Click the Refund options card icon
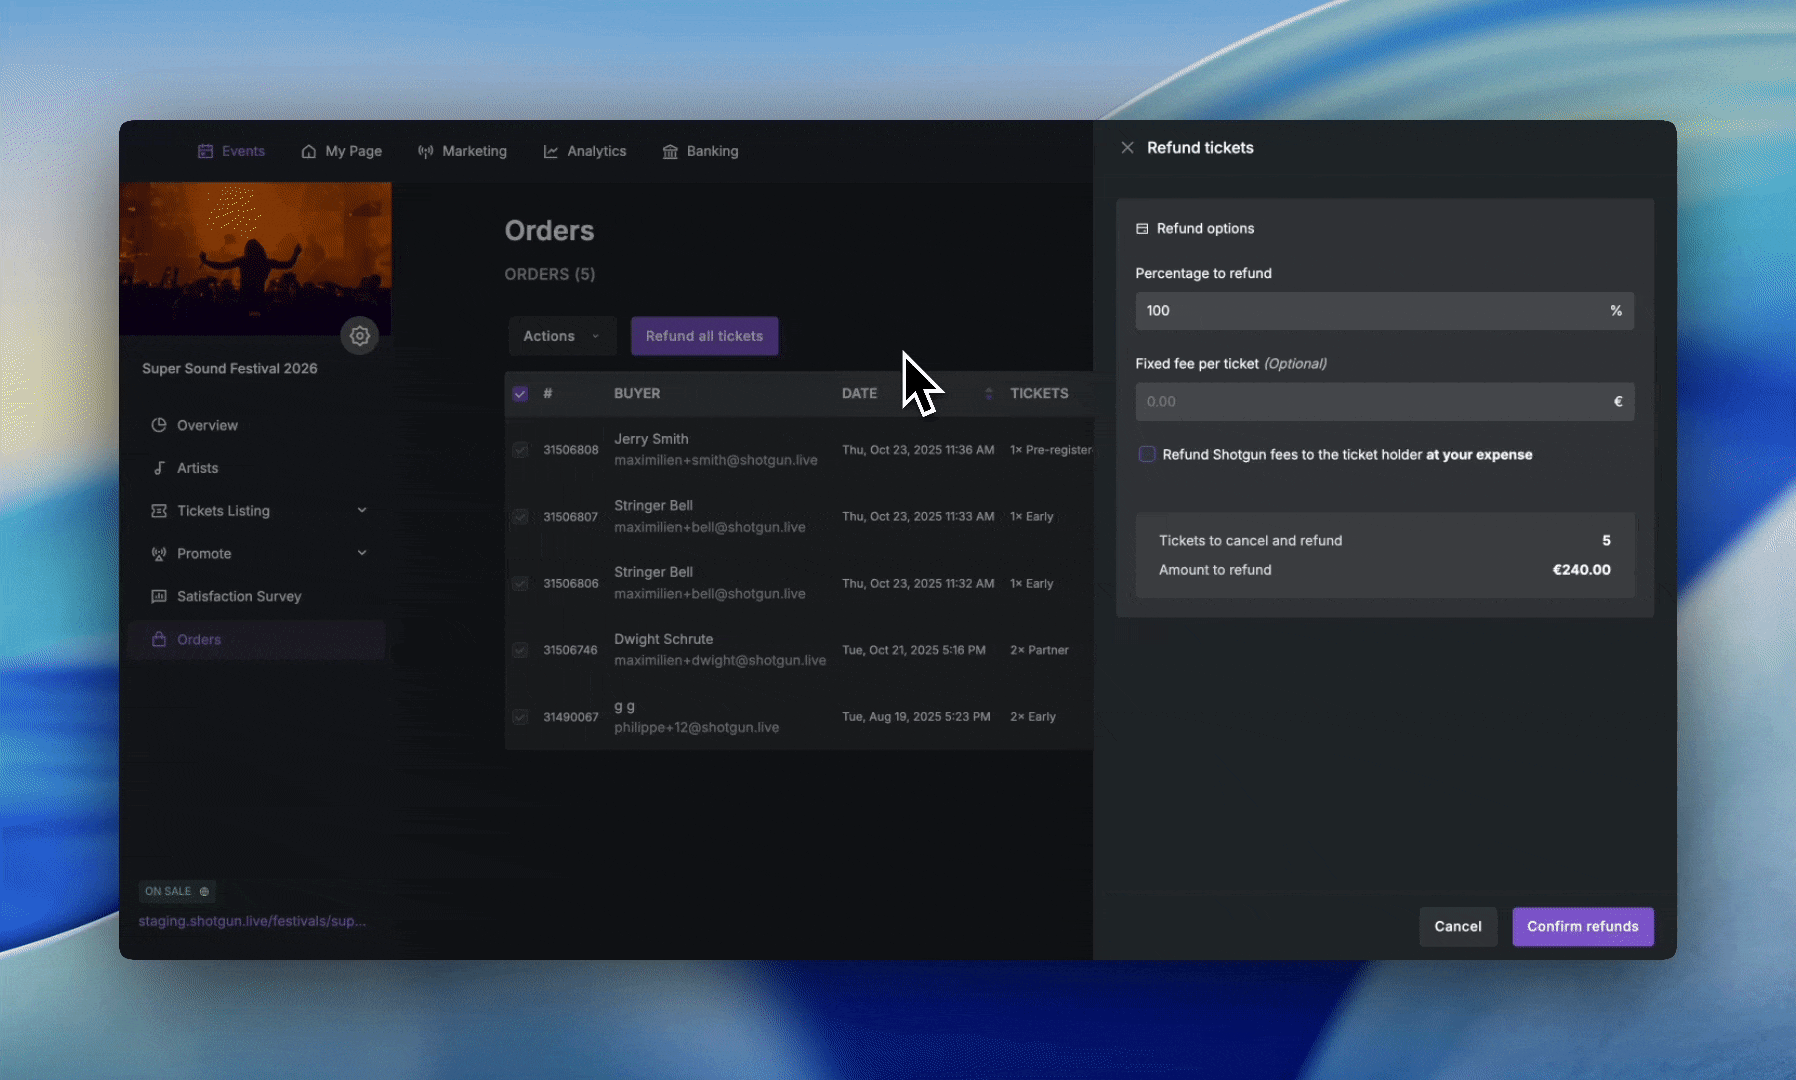Image resolution: width=1796 pixels, height=1080 pixels. pos(1142,229)
